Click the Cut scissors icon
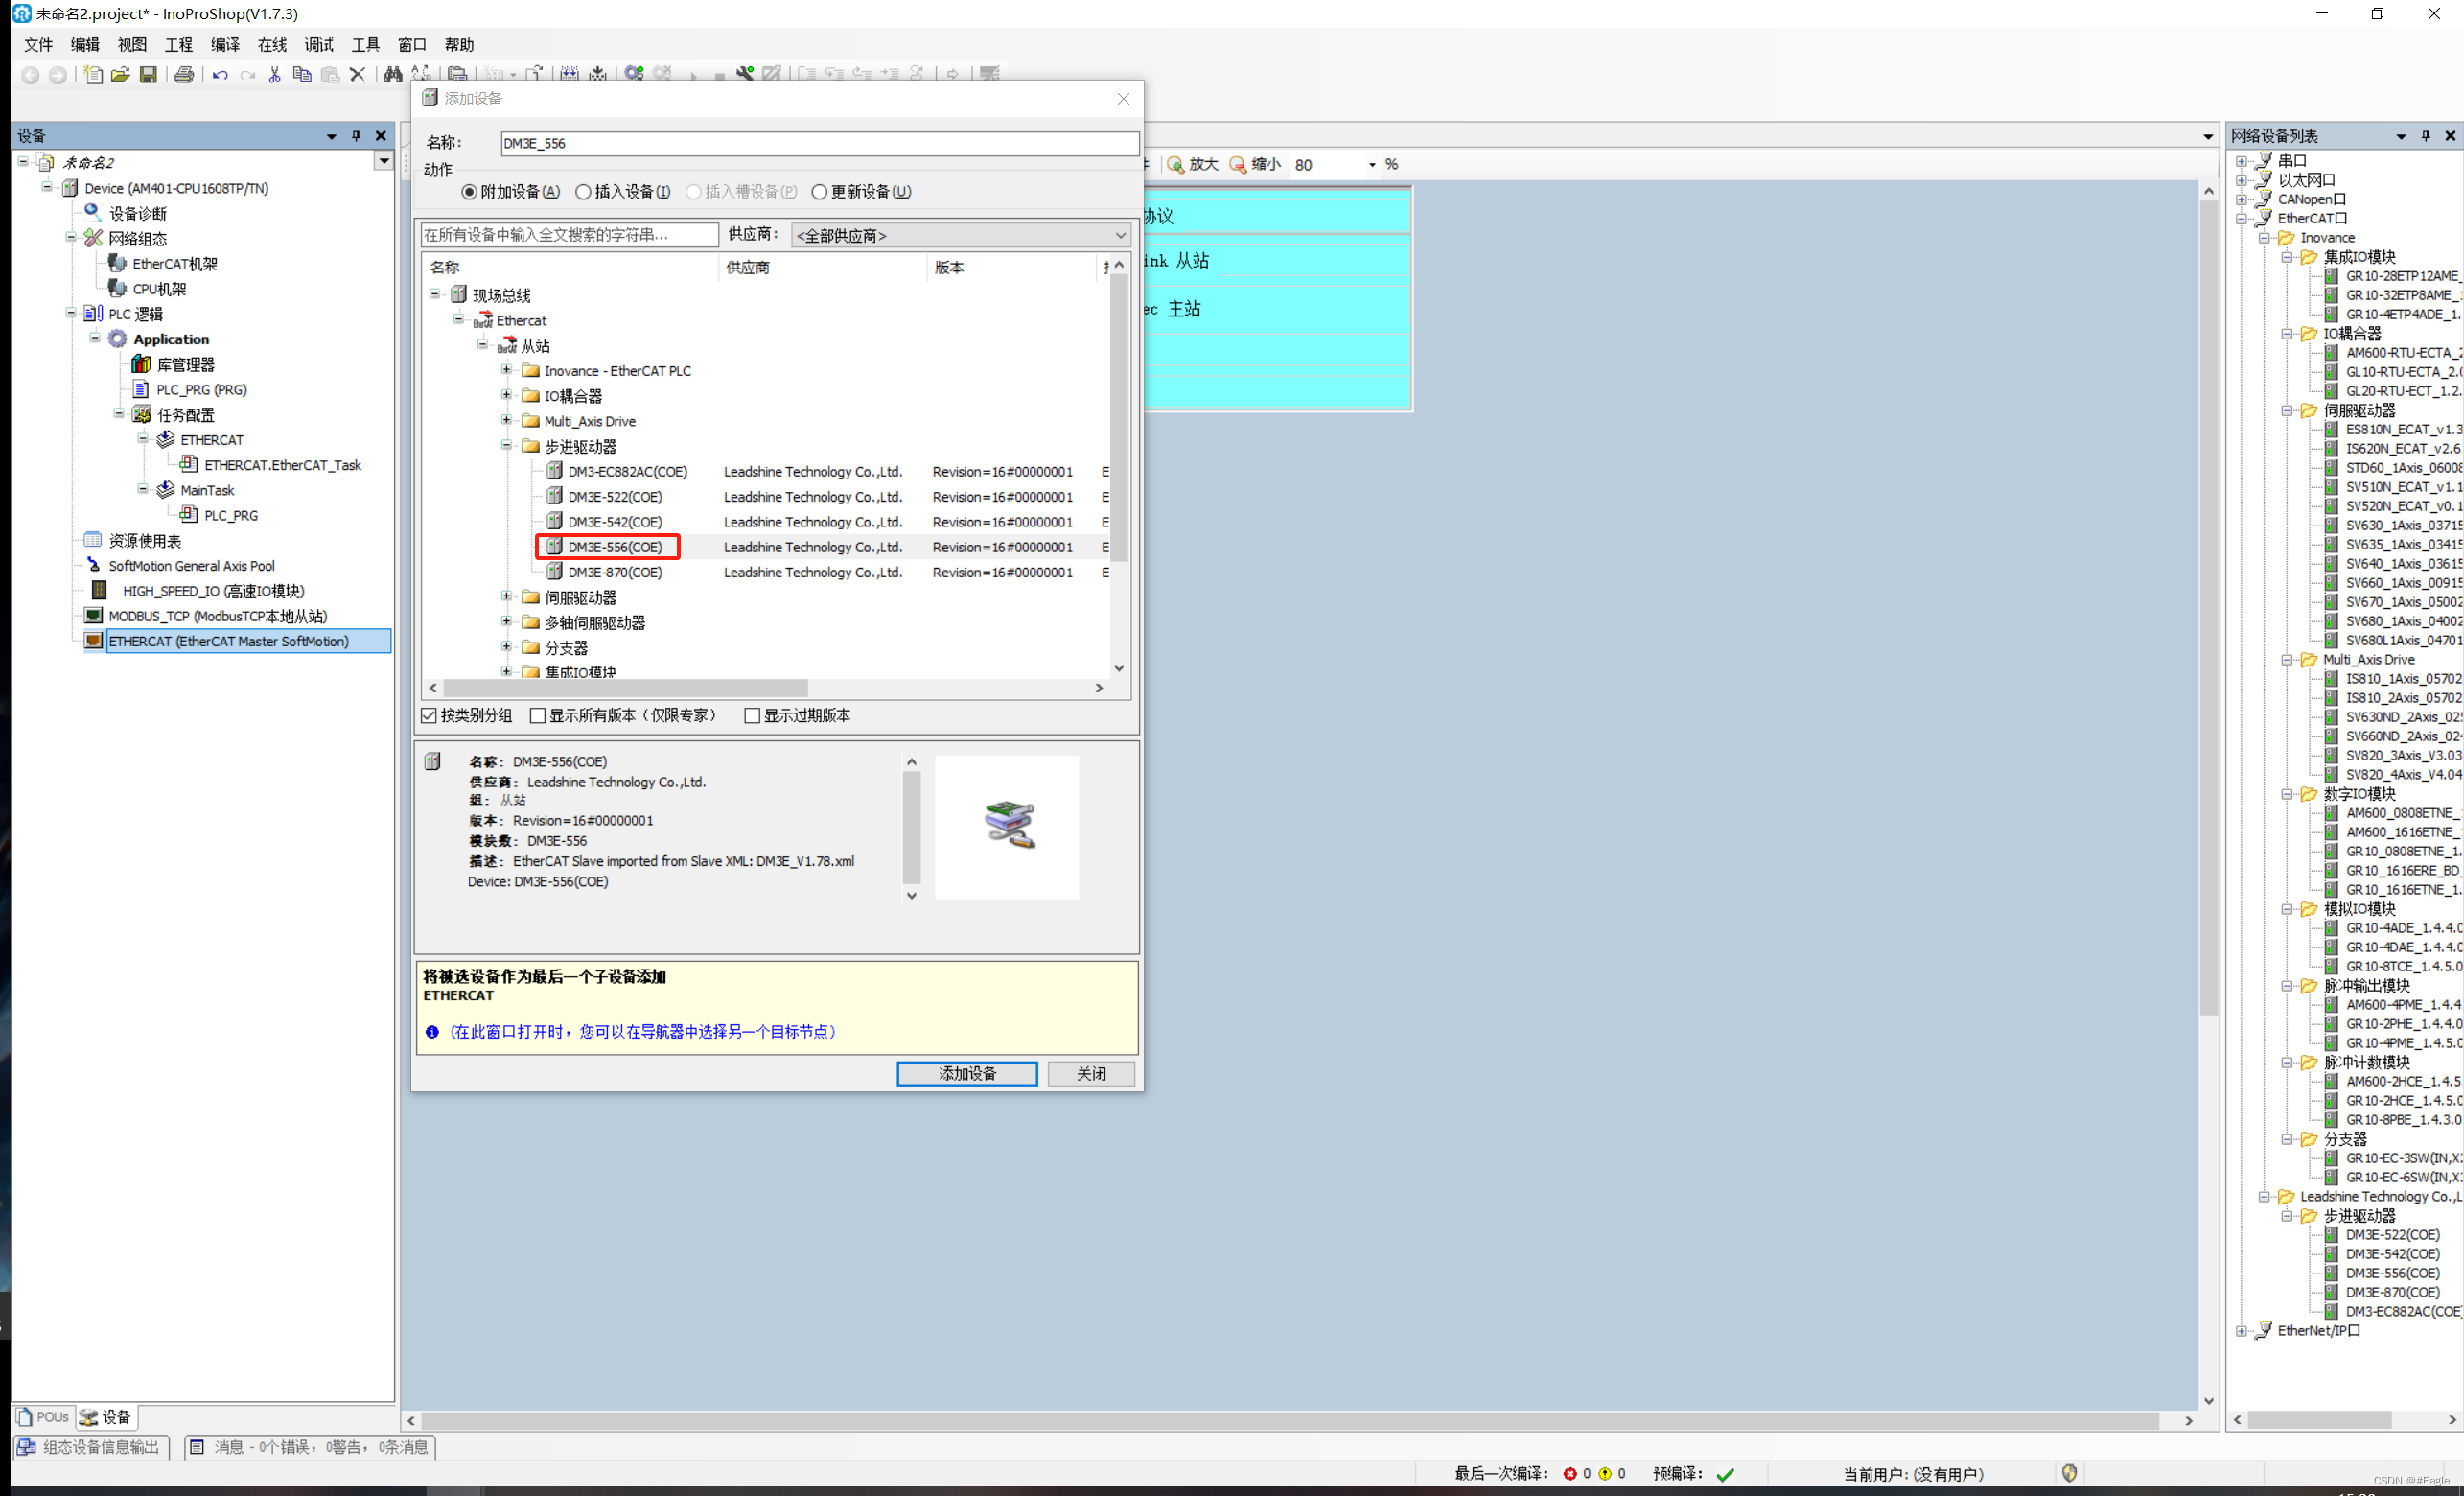Screen dimensions: 2464x1496 pyautogui.click(x=274, y=75)
